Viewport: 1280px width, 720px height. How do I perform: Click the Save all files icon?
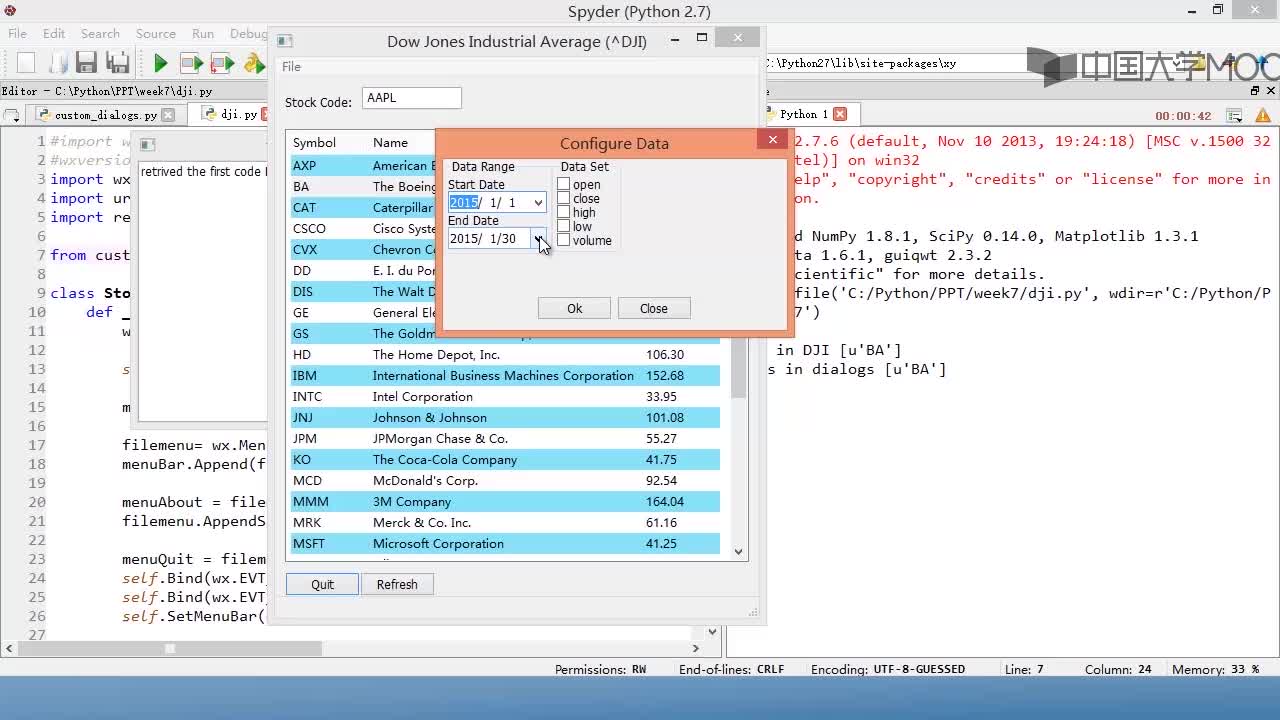click(x=118, y=63)
